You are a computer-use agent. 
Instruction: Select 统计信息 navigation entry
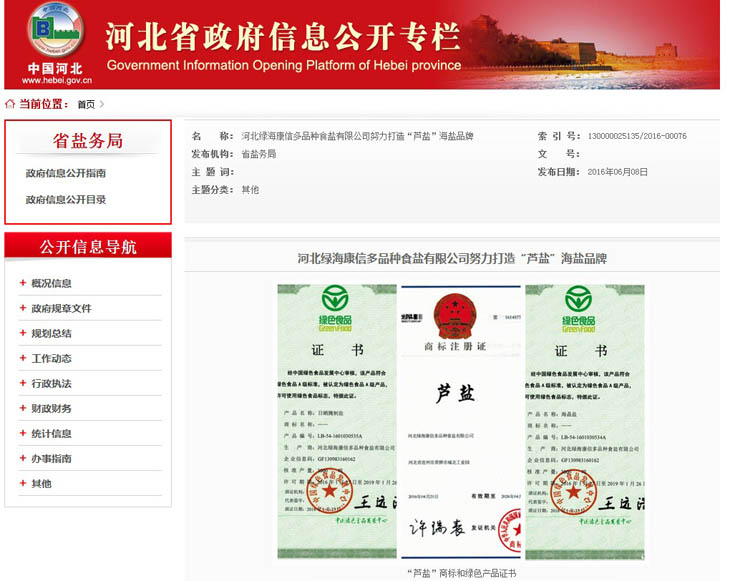point(51,434)
